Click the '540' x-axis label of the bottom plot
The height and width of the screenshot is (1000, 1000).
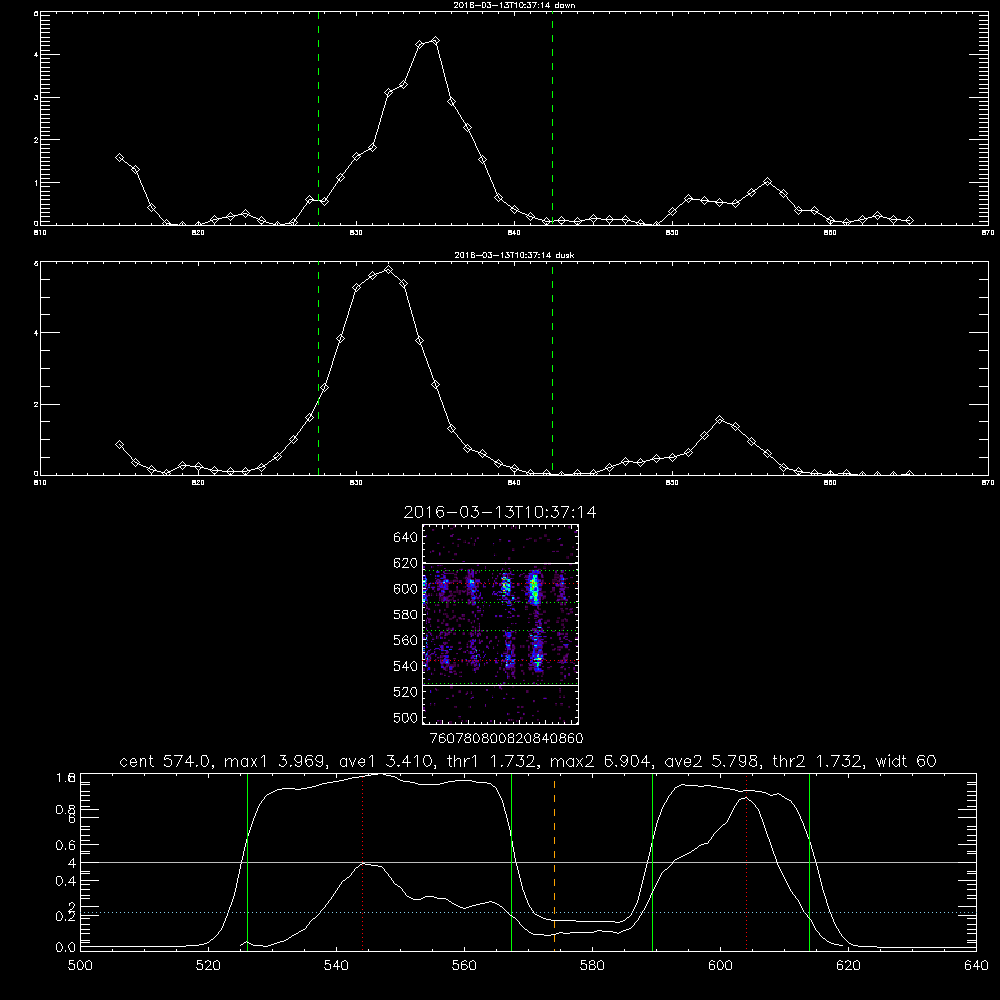[x=336, y=966]
